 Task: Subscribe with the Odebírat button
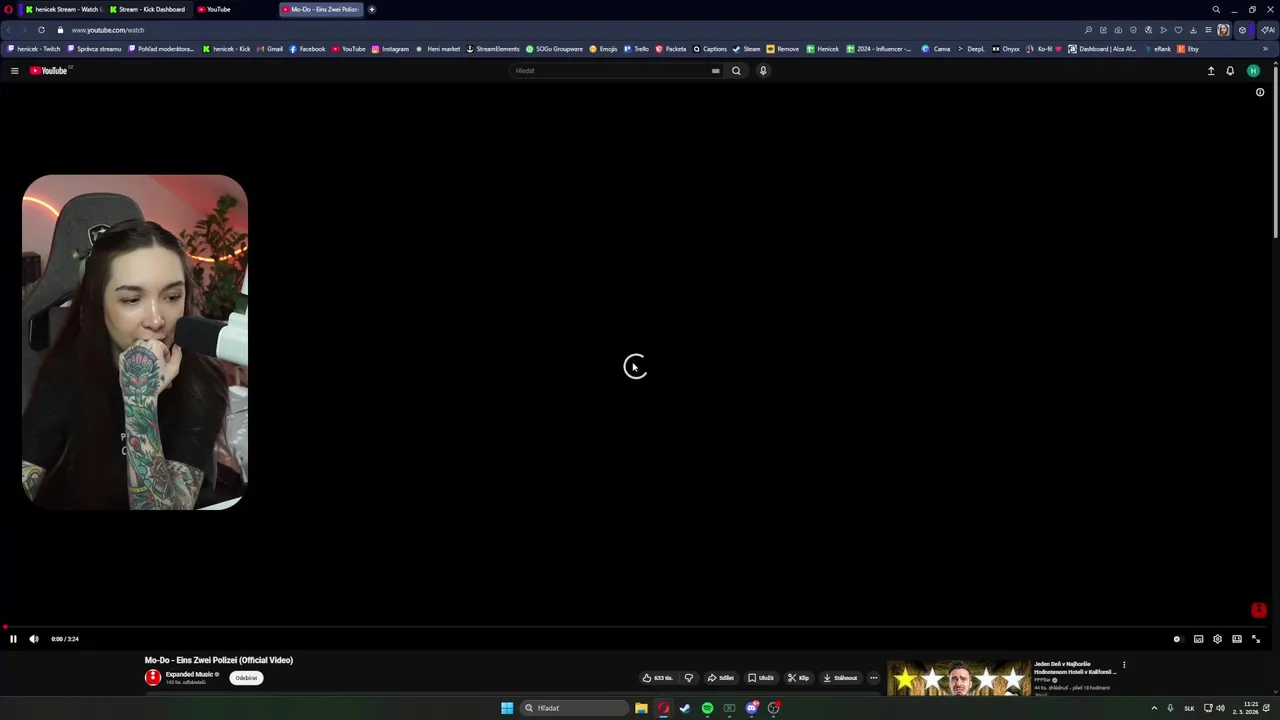coord(246,678)
